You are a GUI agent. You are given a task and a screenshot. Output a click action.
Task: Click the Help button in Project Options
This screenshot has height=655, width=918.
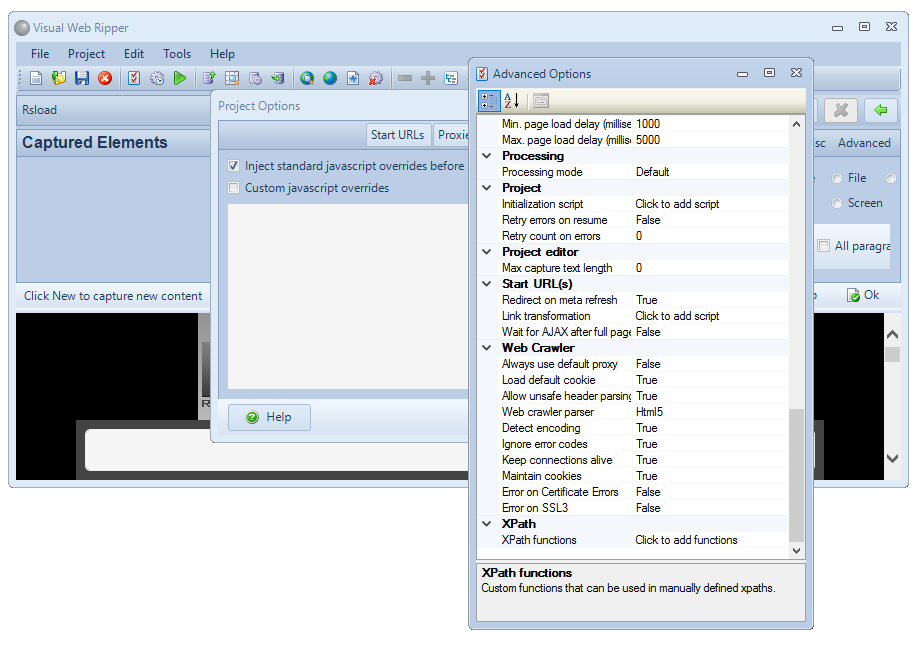[x=269, y=417]
